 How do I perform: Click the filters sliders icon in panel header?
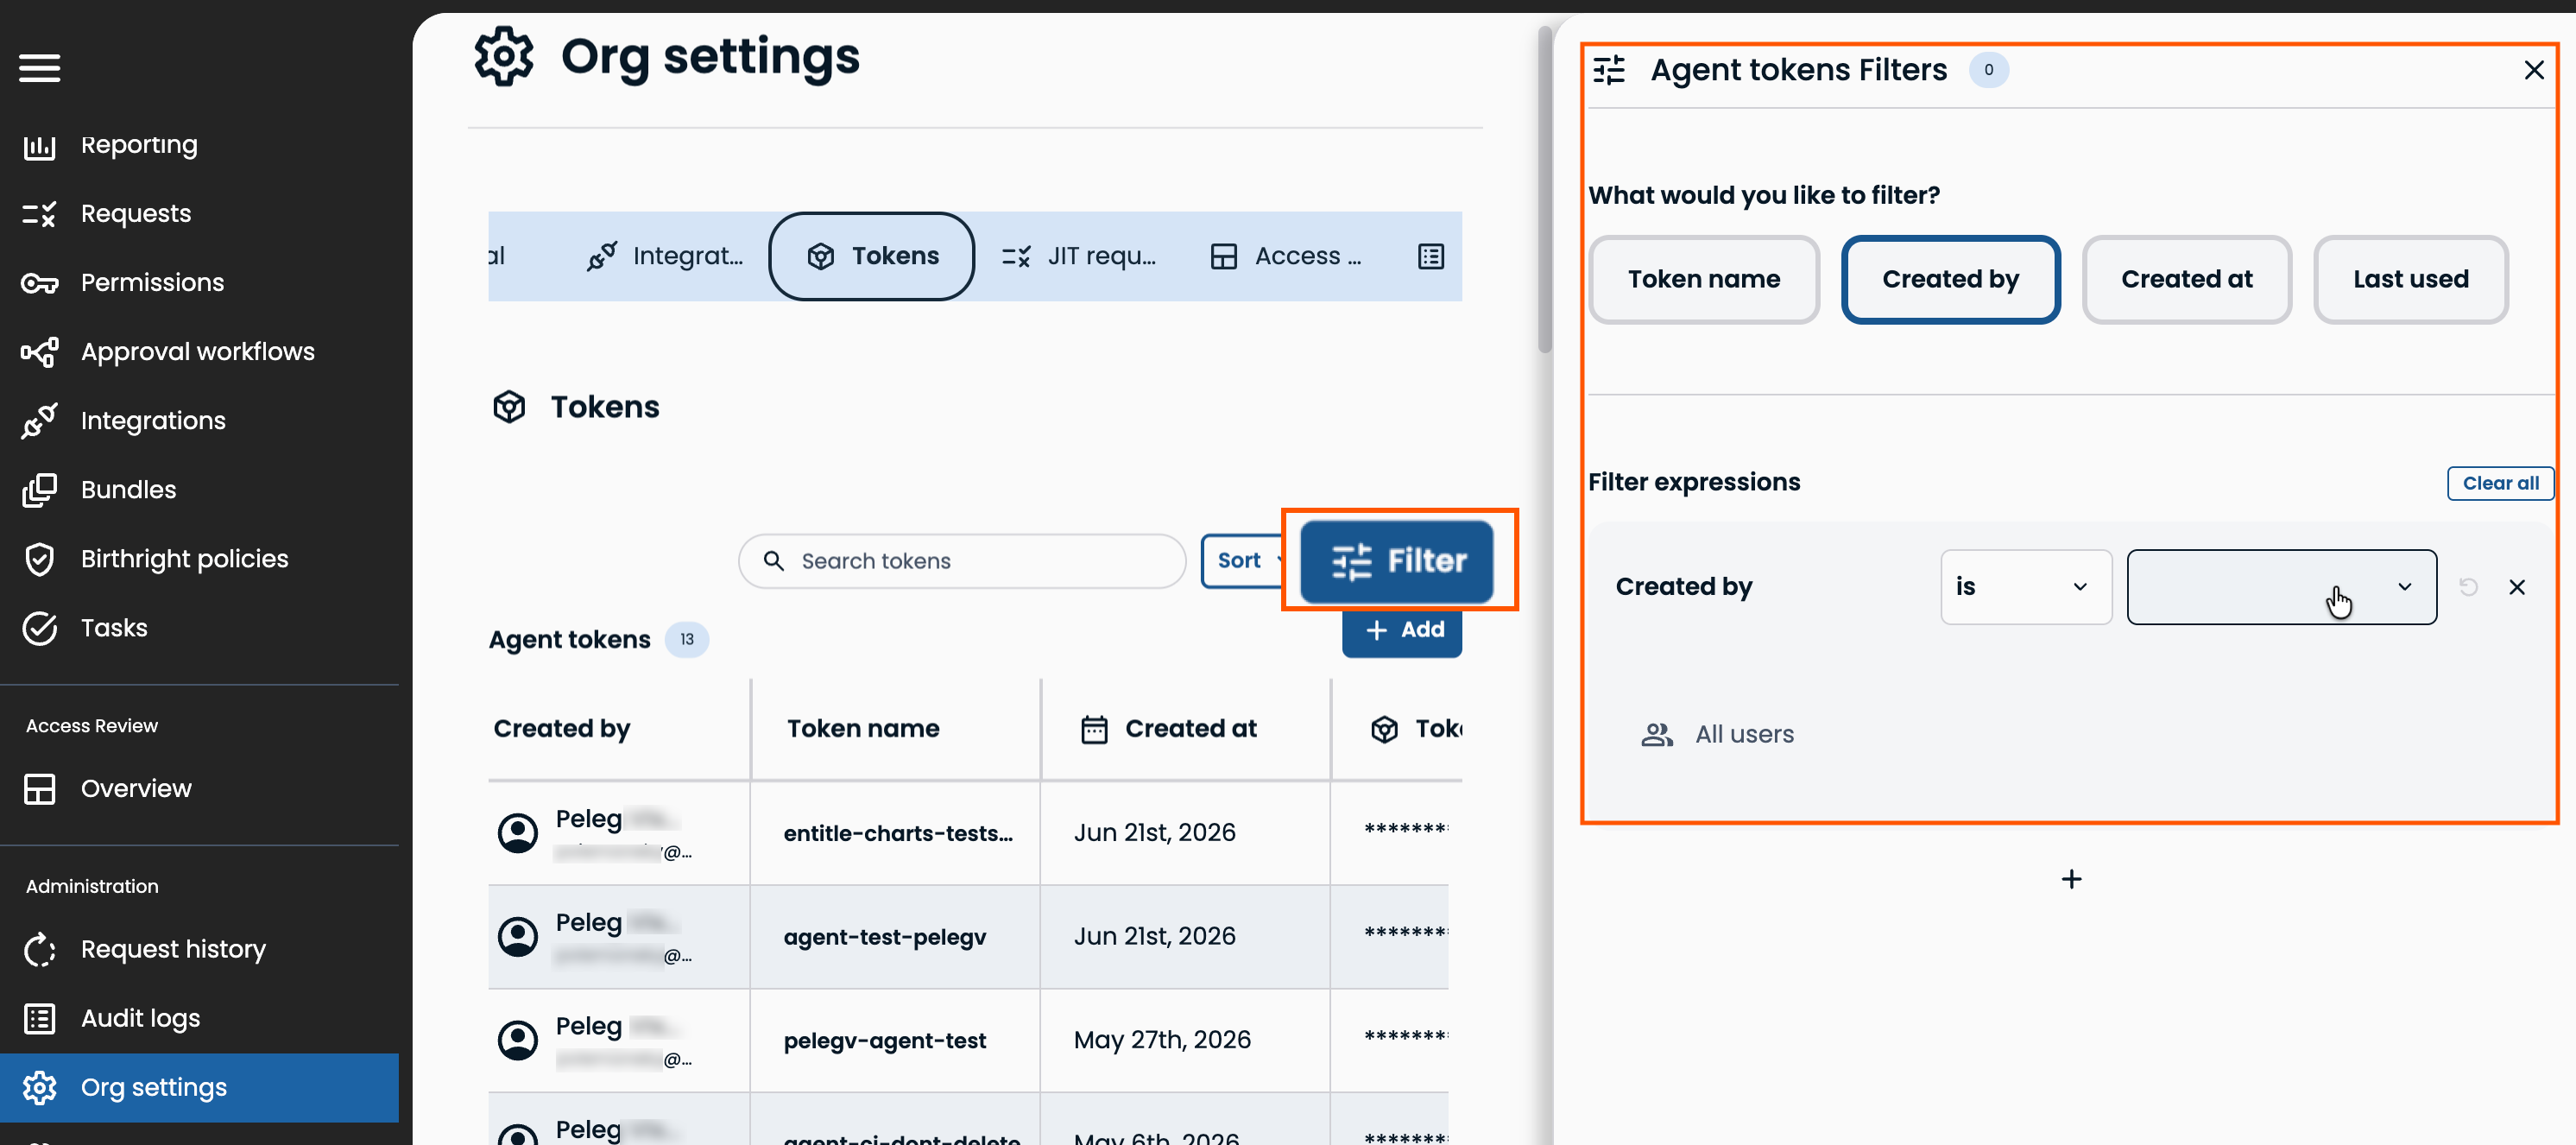(1609, 70)
